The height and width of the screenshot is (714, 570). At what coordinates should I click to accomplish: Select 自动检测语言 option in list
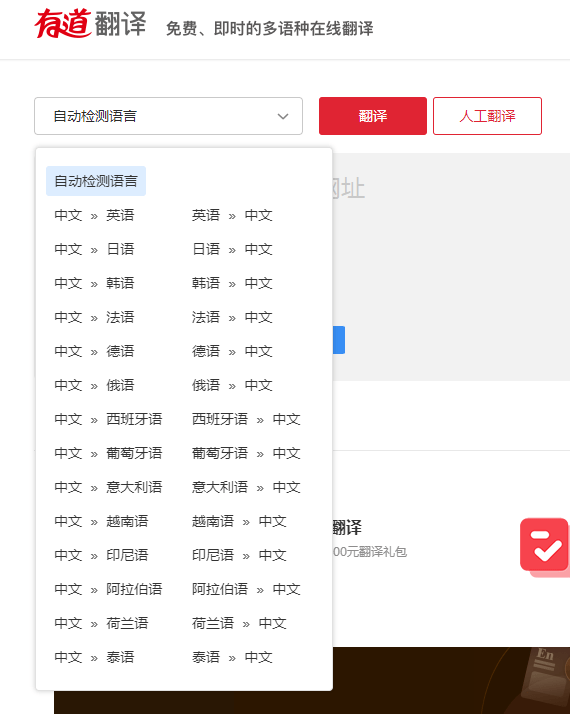pyautogui.click(x=96, y=181)
